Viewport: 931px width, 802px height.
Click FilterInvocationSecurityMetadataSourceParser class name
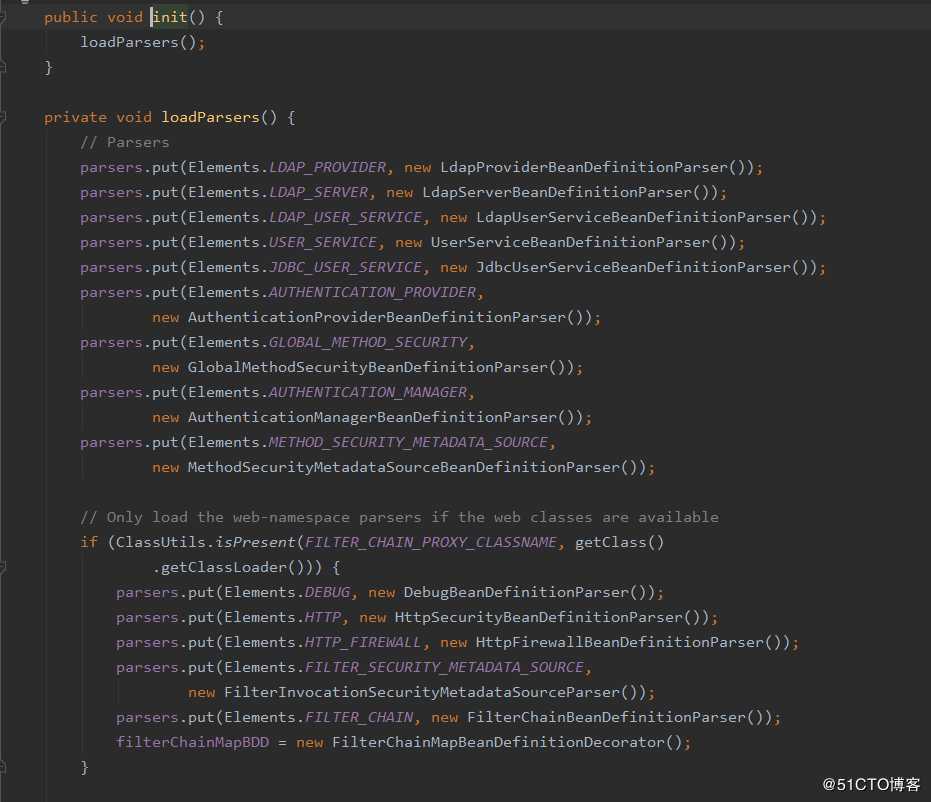422,692
